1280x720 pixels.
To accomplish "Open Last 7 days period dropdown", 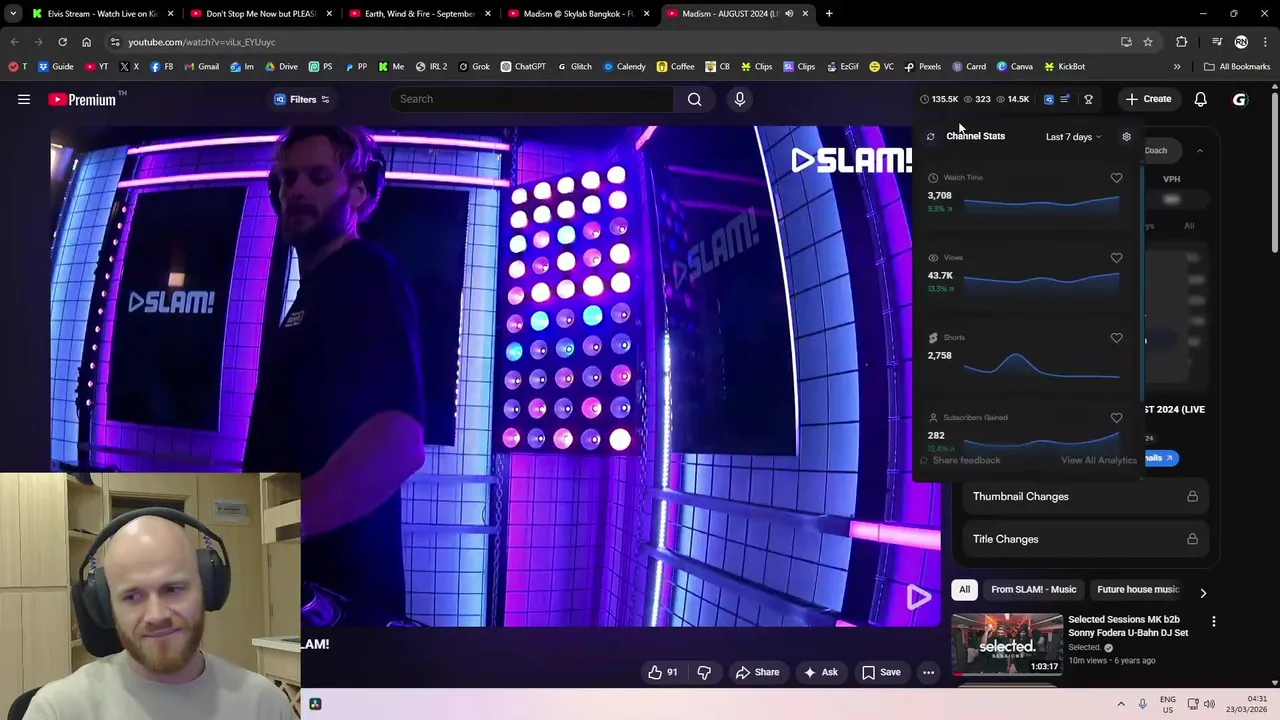I will [x=1073, y=137].
